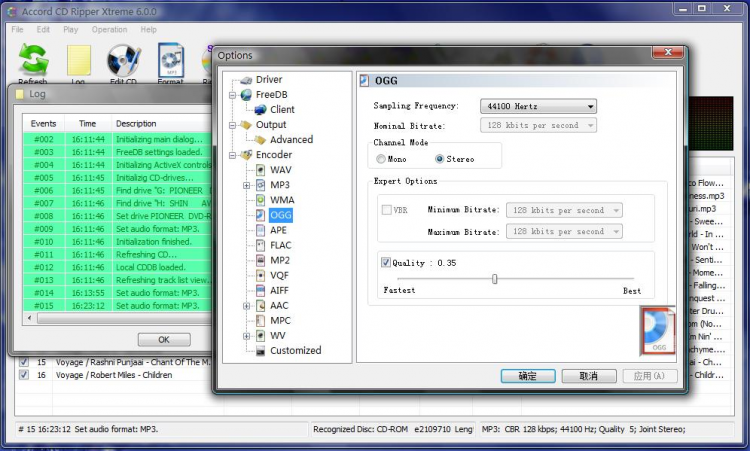Open the Minimum Bitrate dropdown
This screenshot has width=750, height=451.
(564, 210)
